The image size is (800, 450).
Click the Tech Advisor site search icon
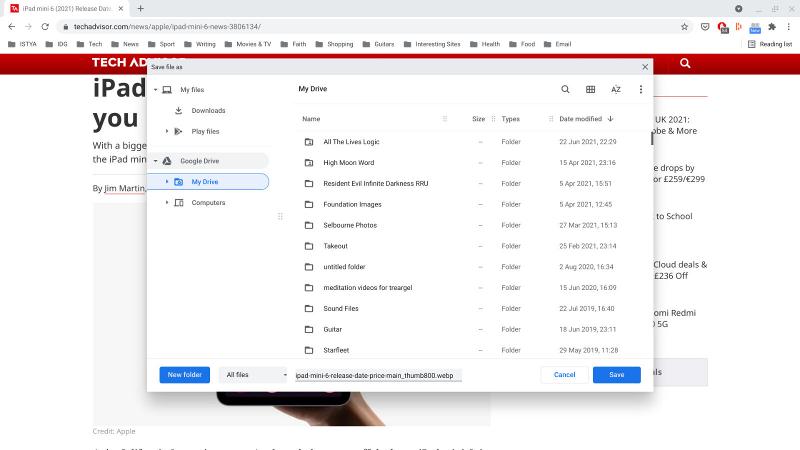click(685, 63)
